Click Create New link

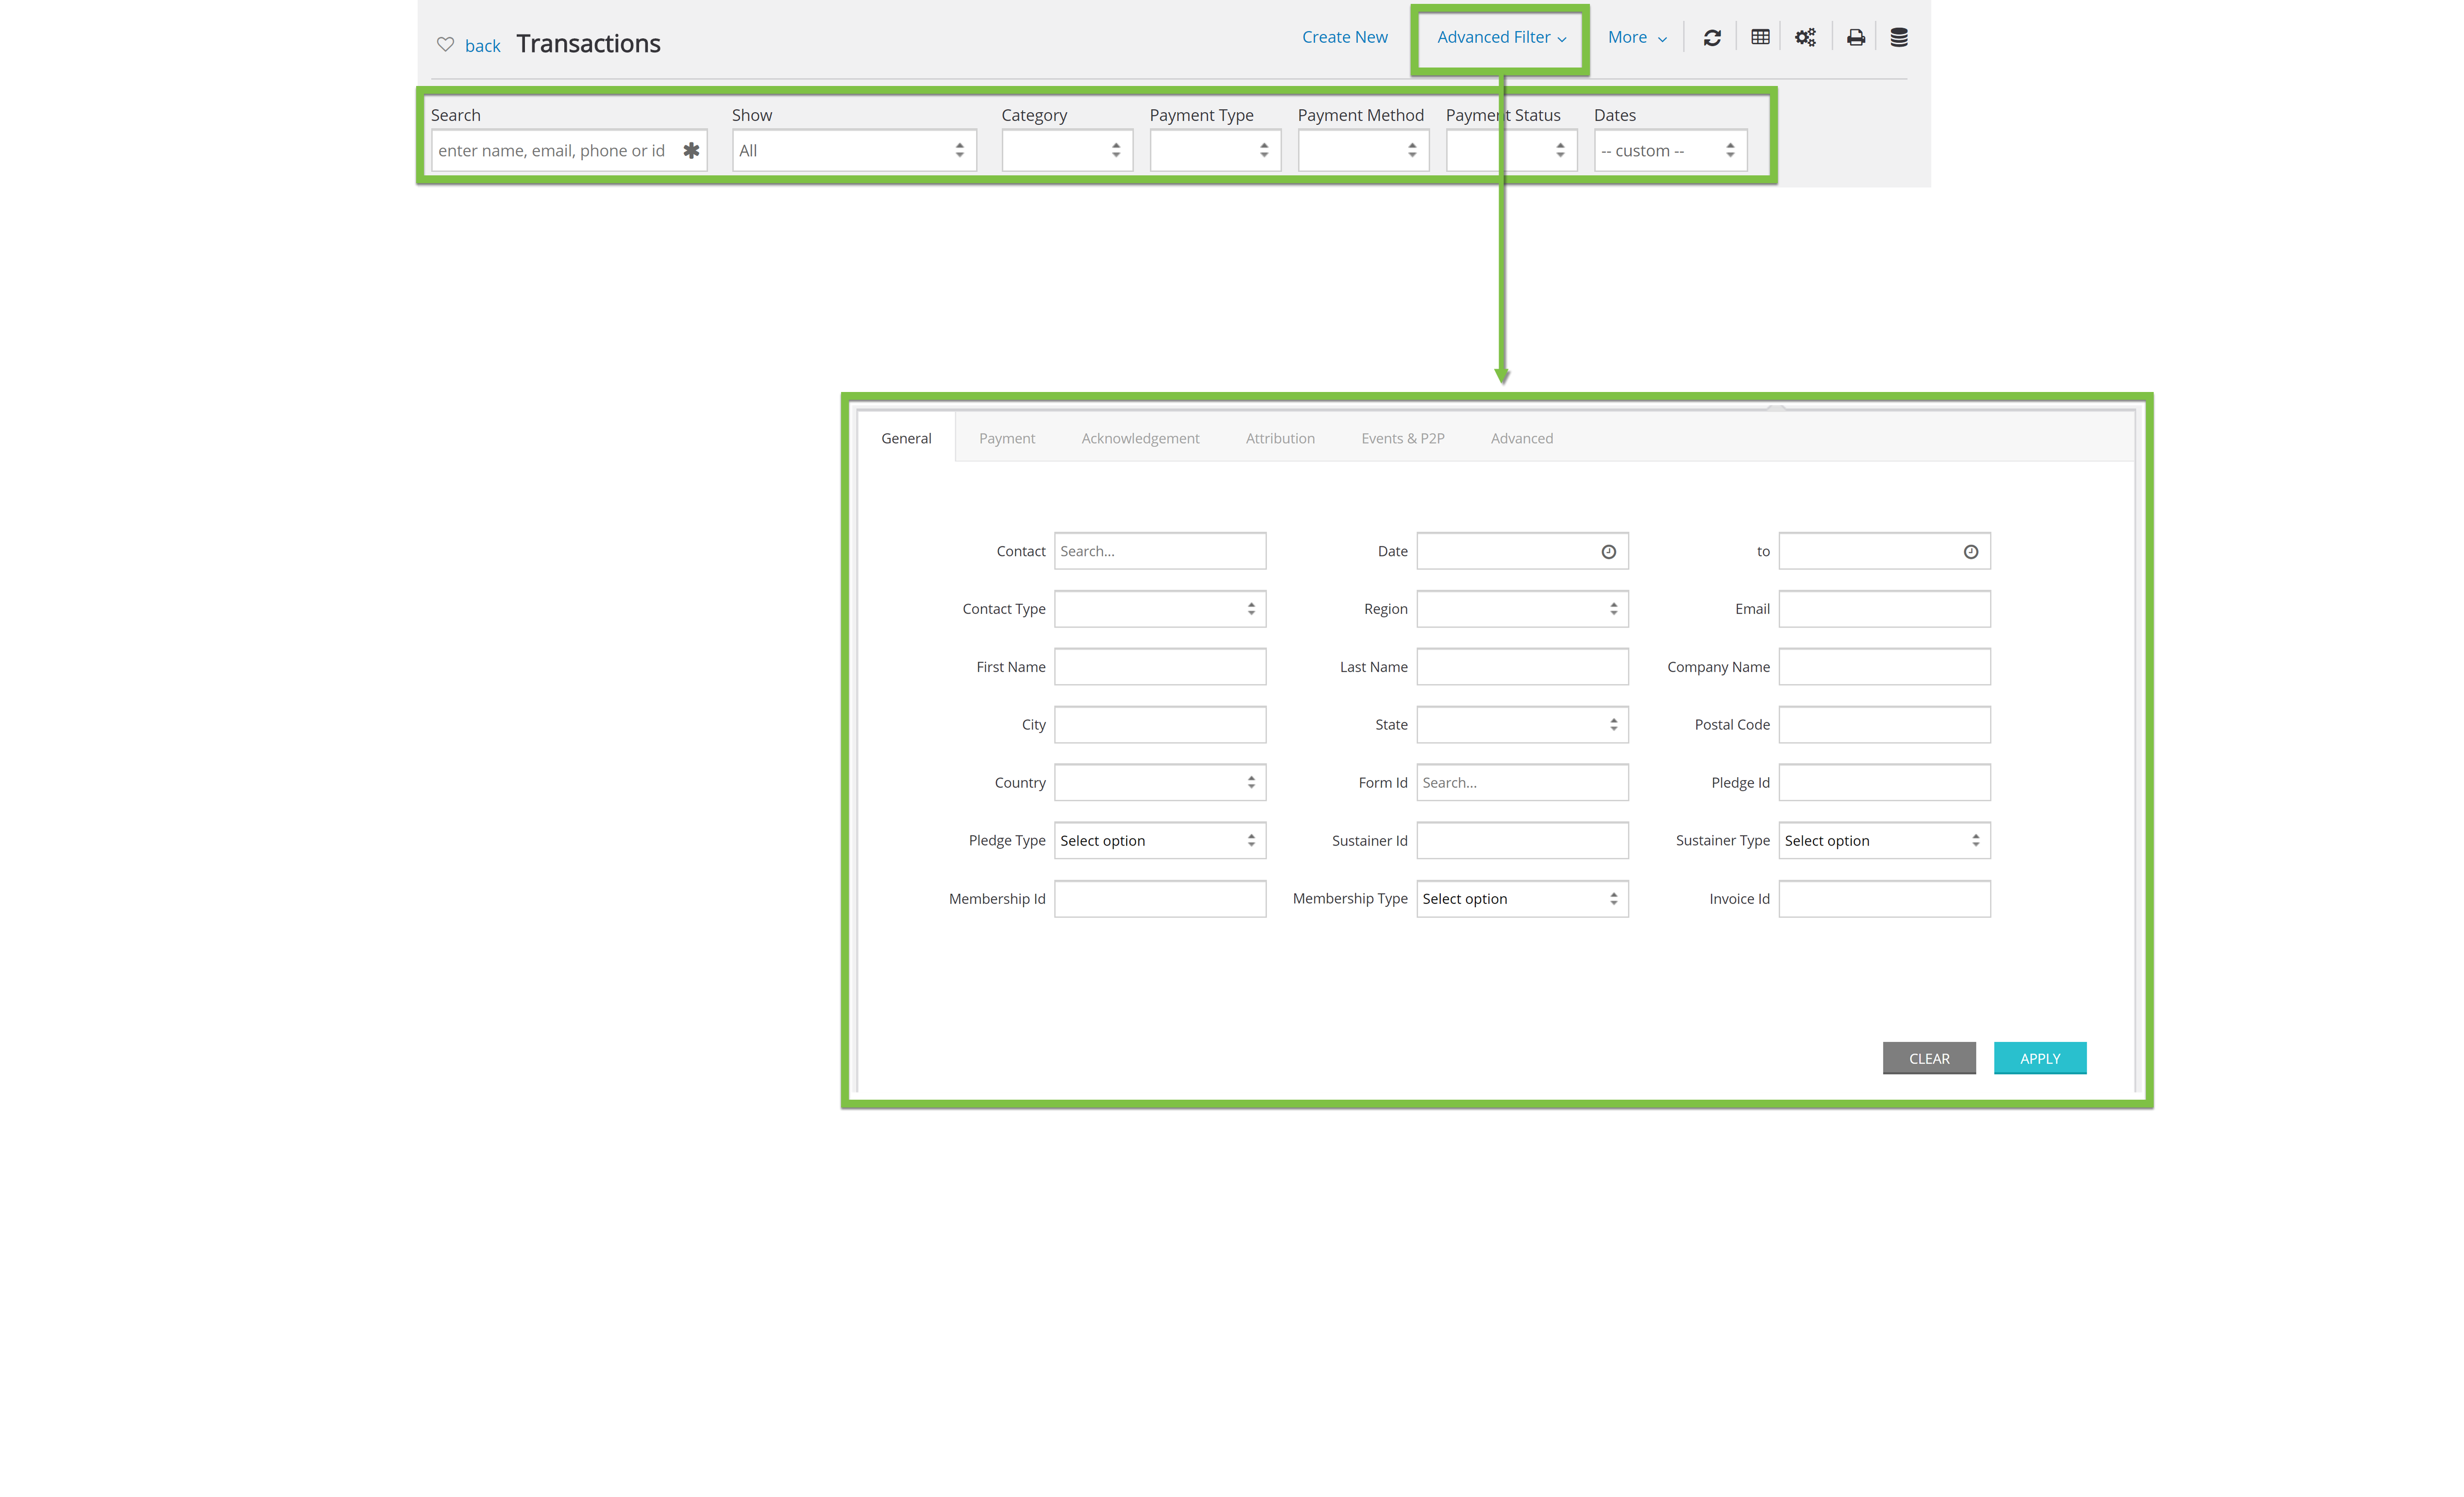[x=1344, y=37]
